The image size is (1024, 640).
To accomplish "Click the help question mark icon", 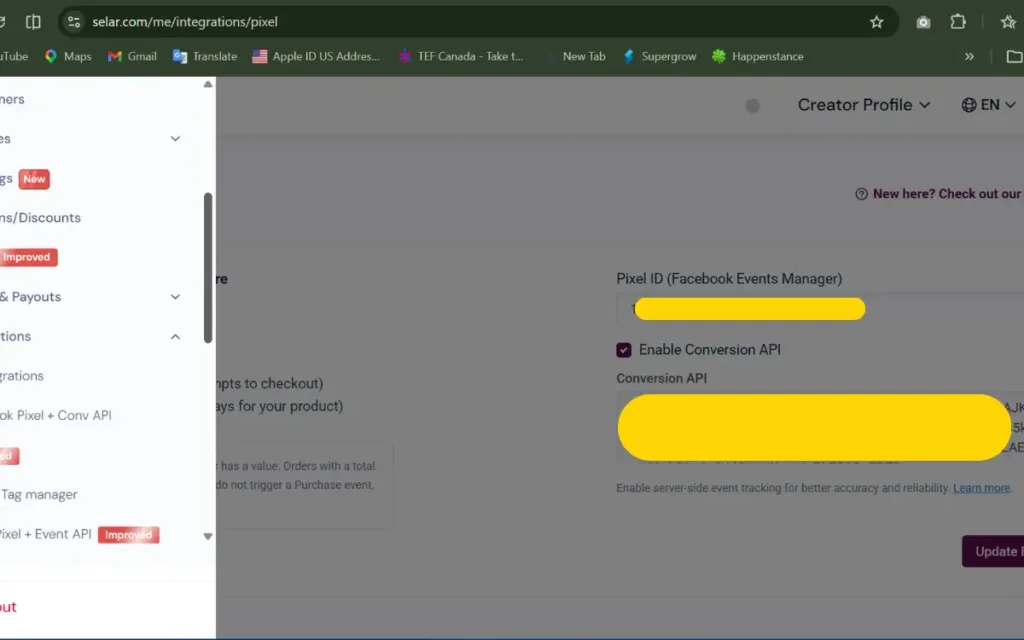I will pyautogui.click(x=861, y=194).
